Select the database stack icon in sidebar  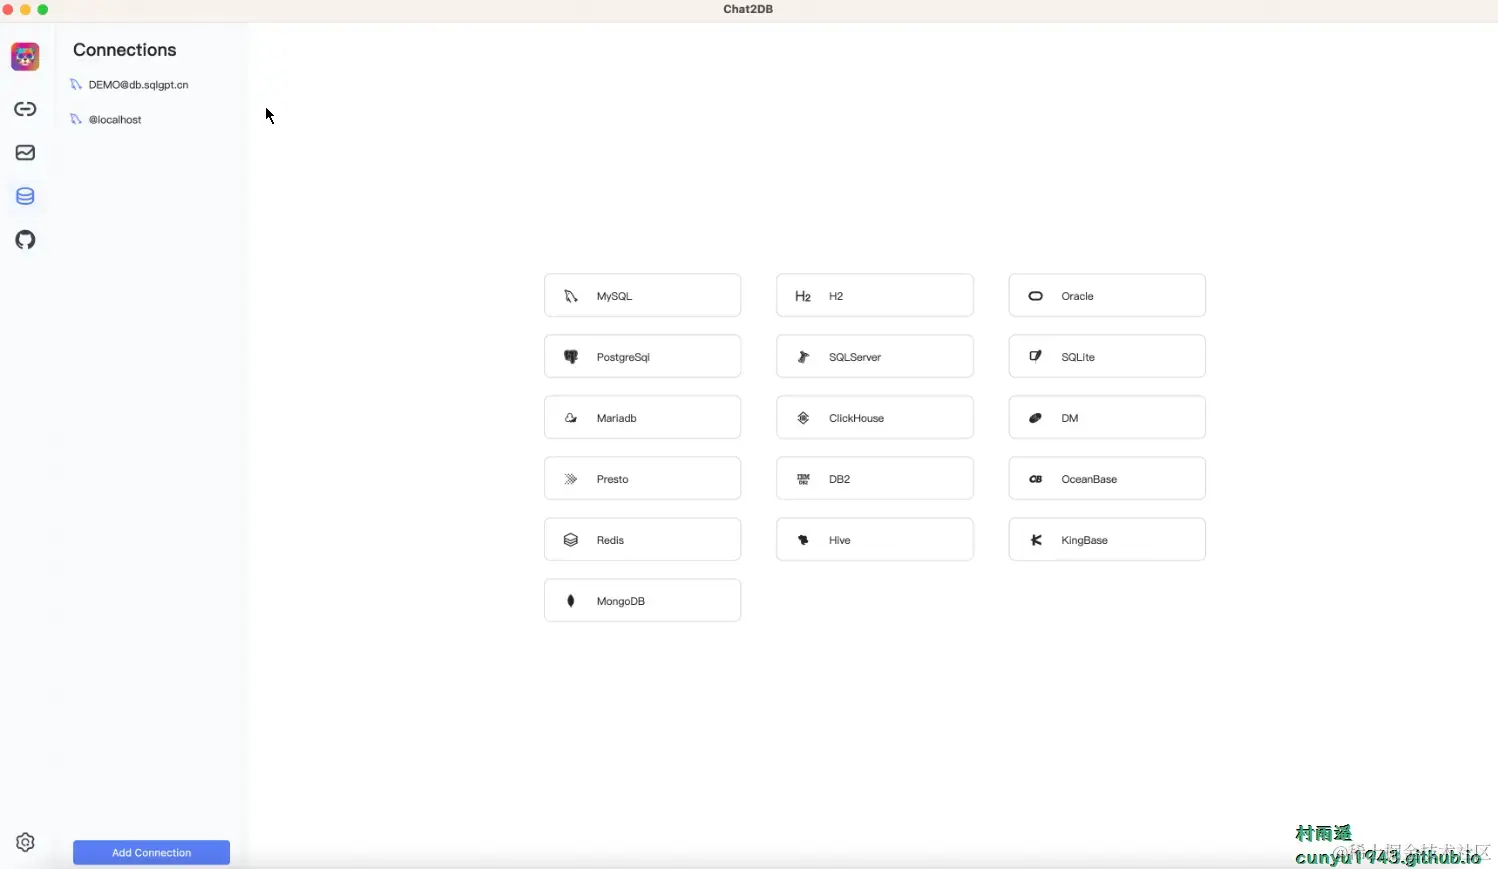click(25, 196)
